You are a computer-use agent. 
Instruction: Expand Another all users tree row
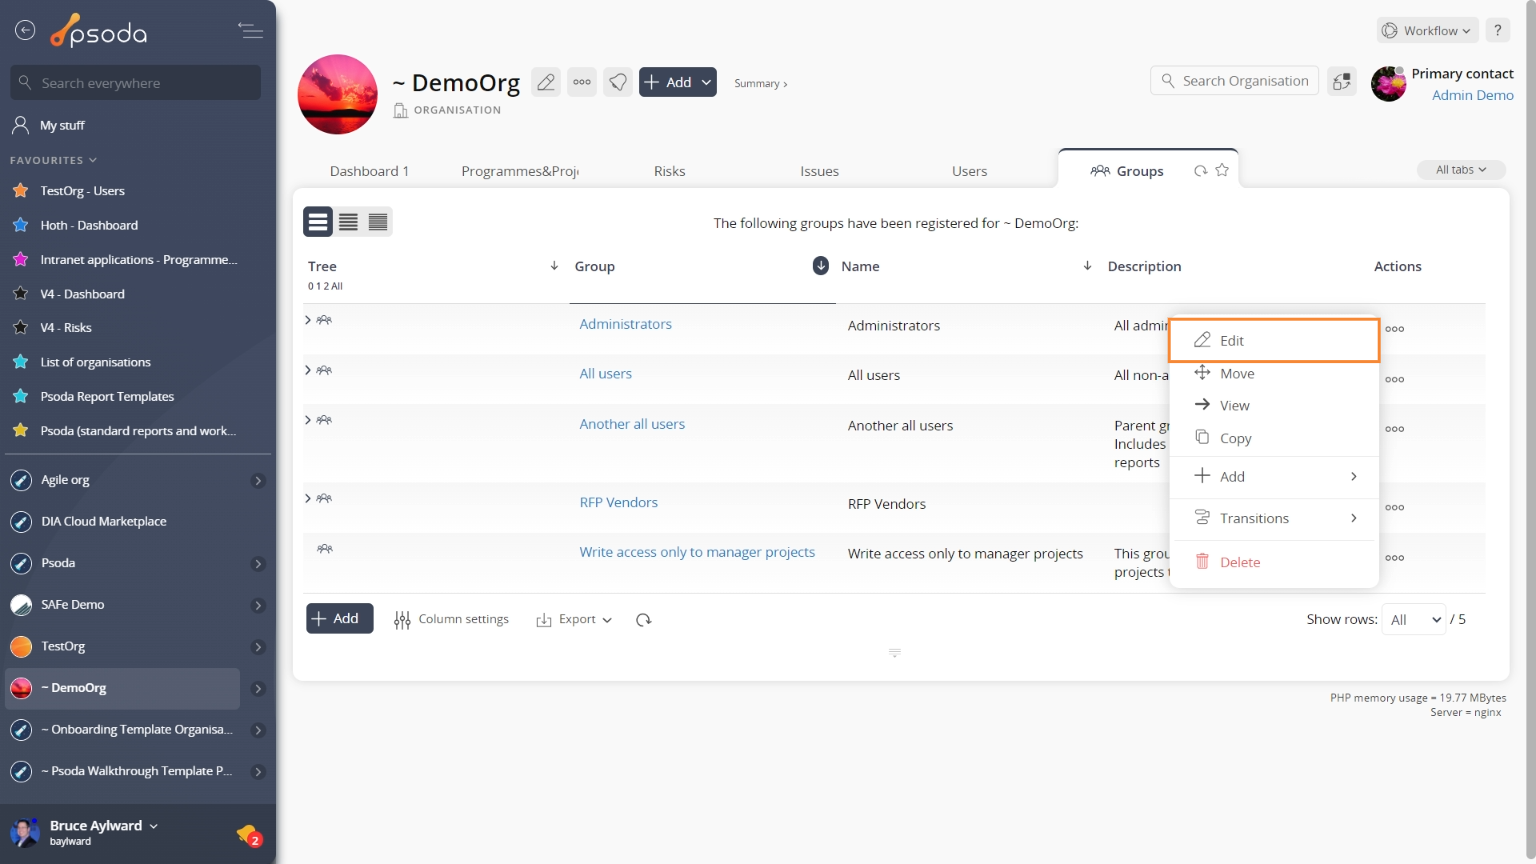(308, 420)
